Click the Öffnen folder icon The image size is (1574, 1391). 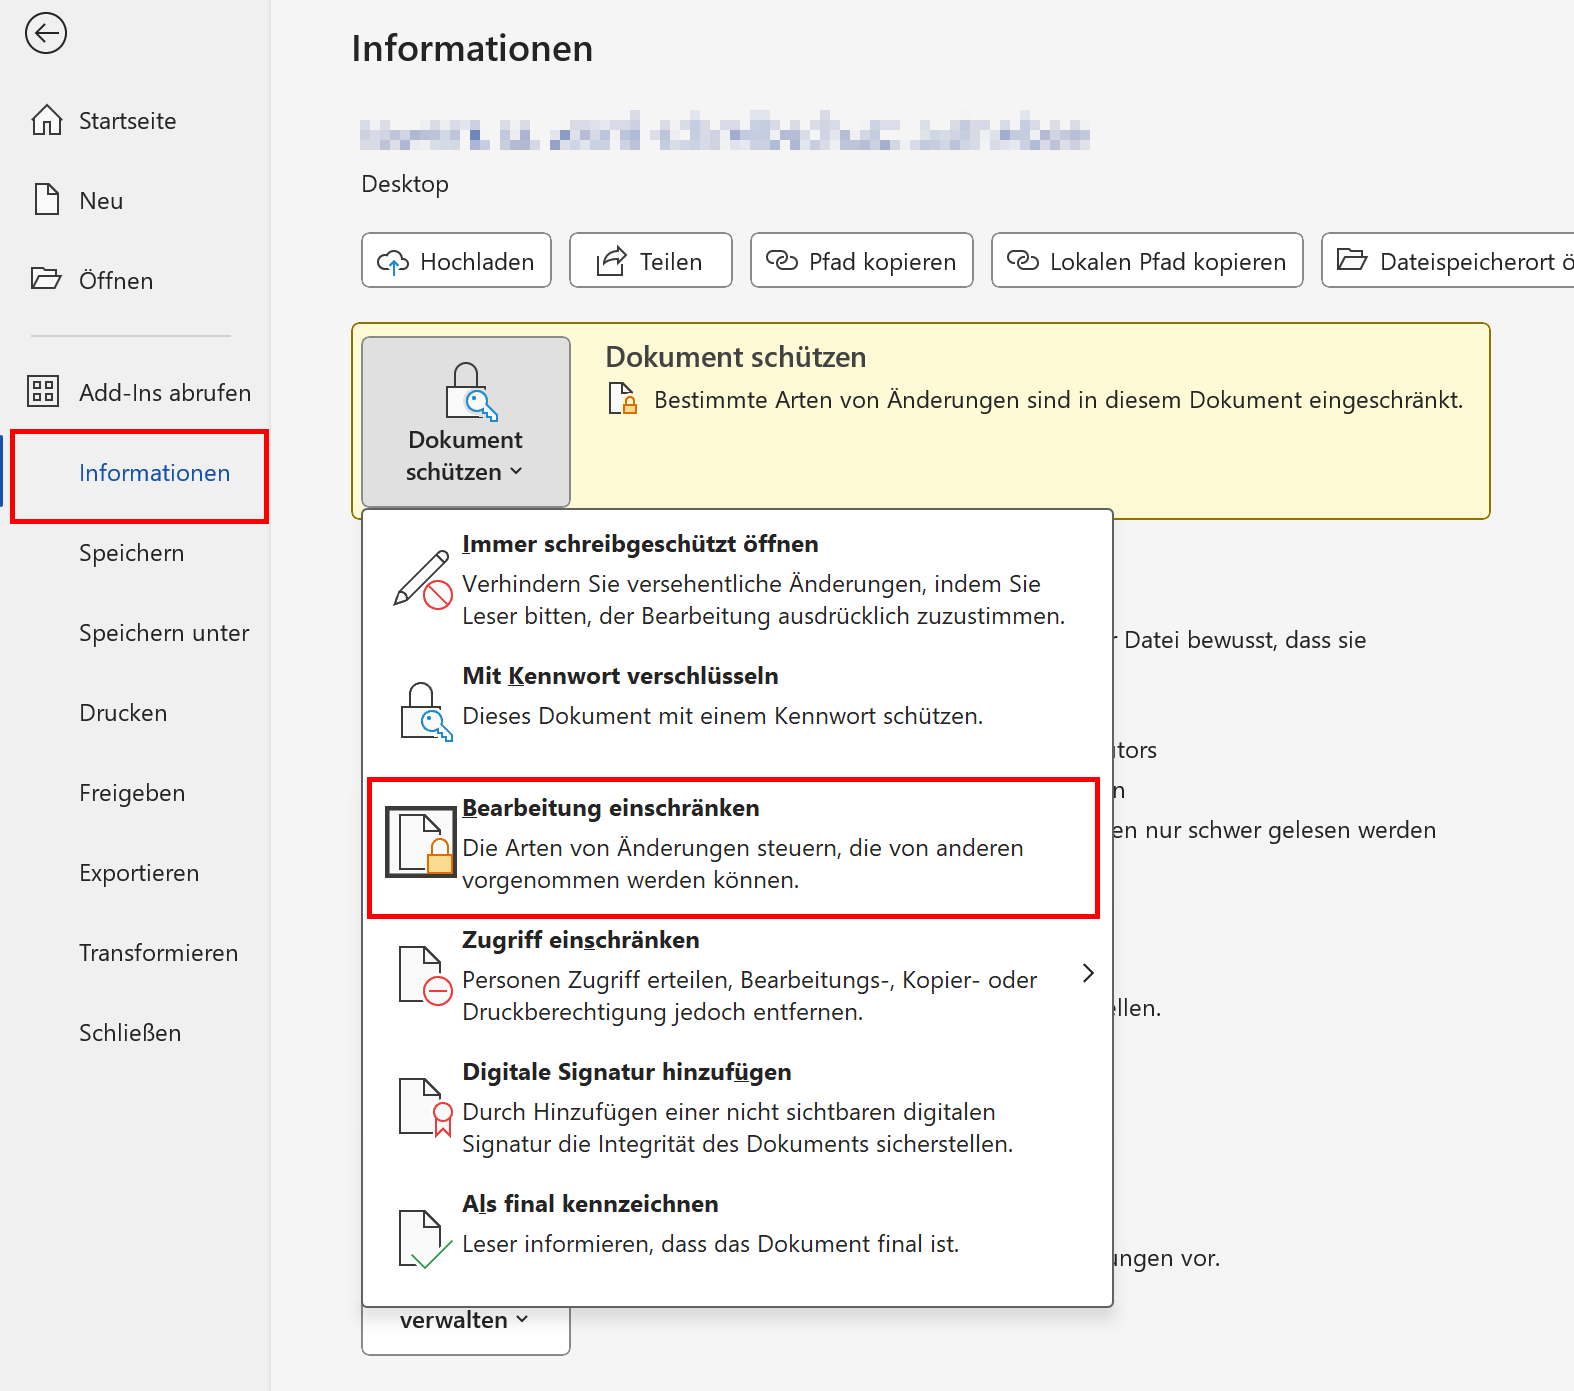coord(46,278)
